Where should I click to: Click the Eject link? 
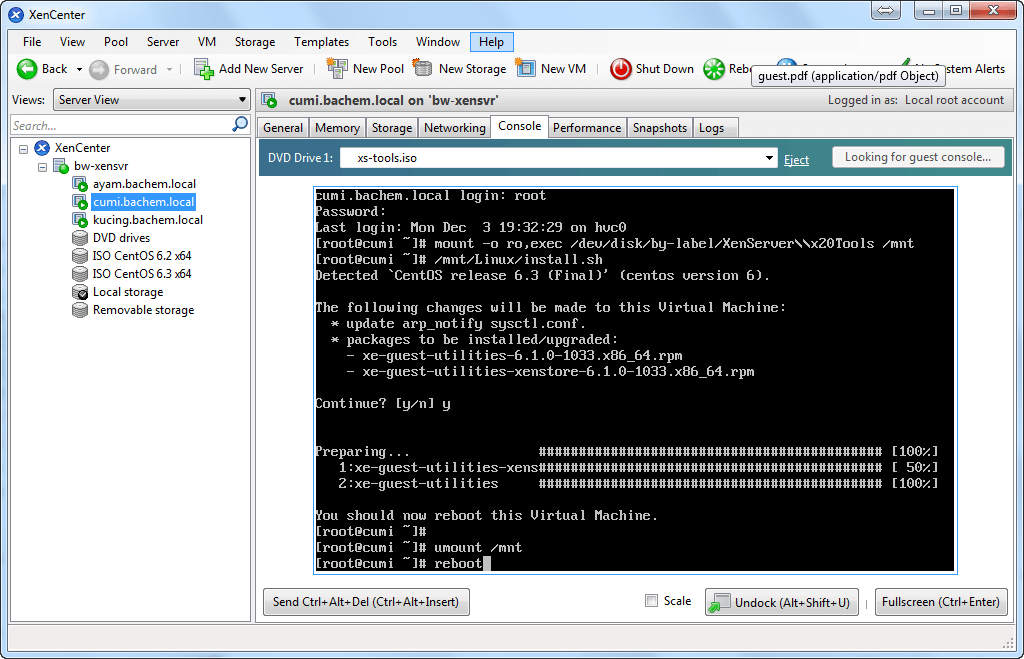click(796, 160)
